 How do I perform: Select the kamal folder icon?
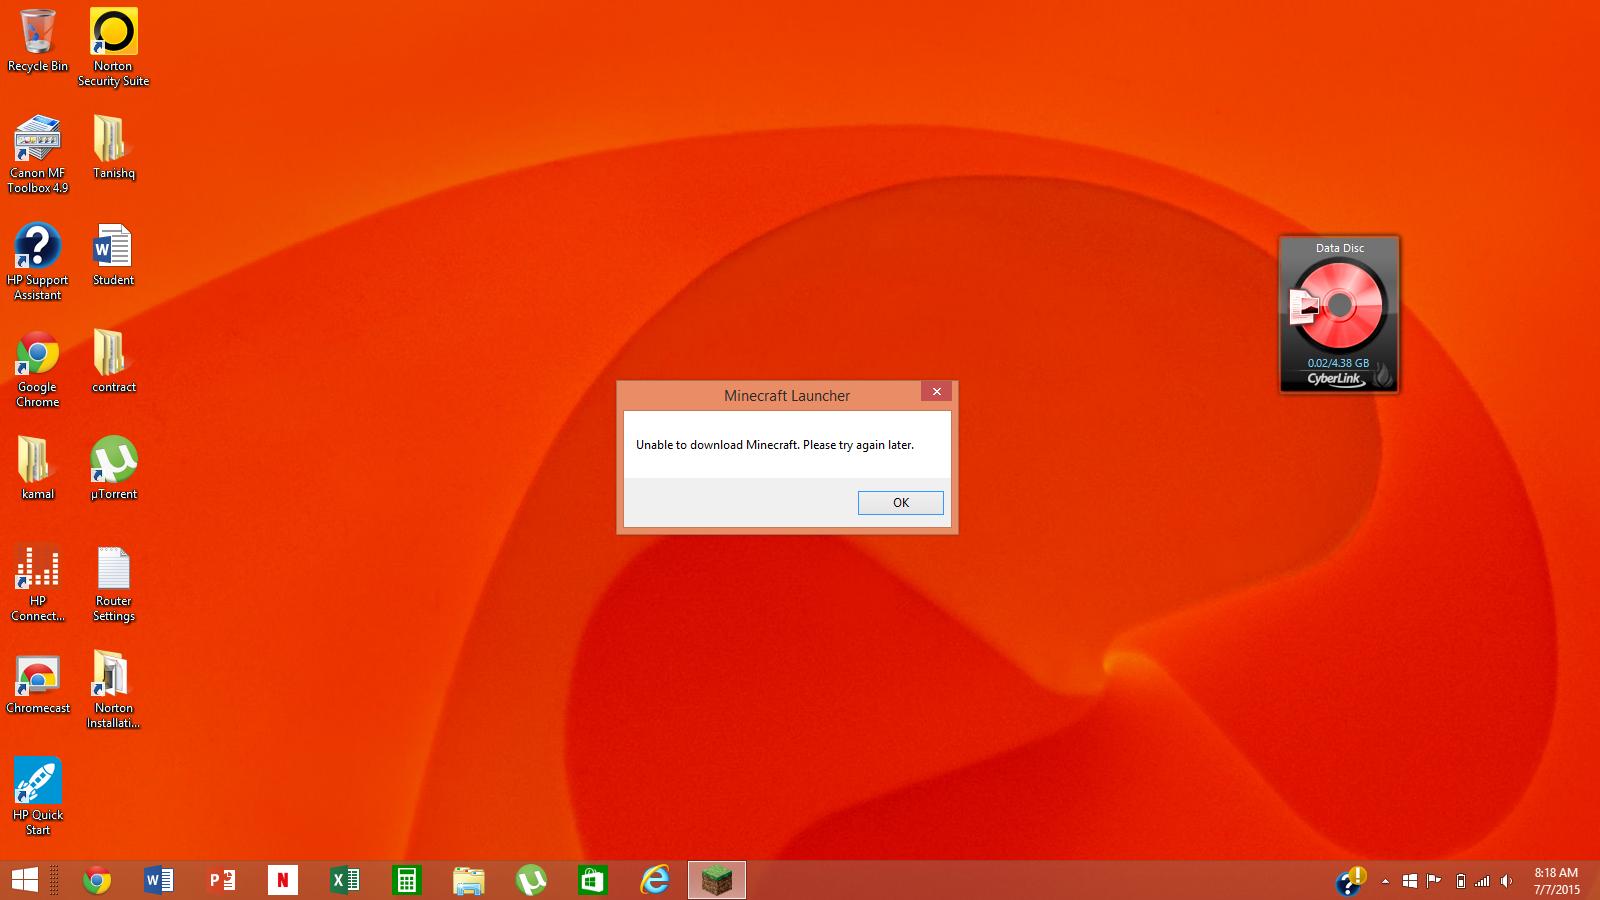(x=38, y=468)
